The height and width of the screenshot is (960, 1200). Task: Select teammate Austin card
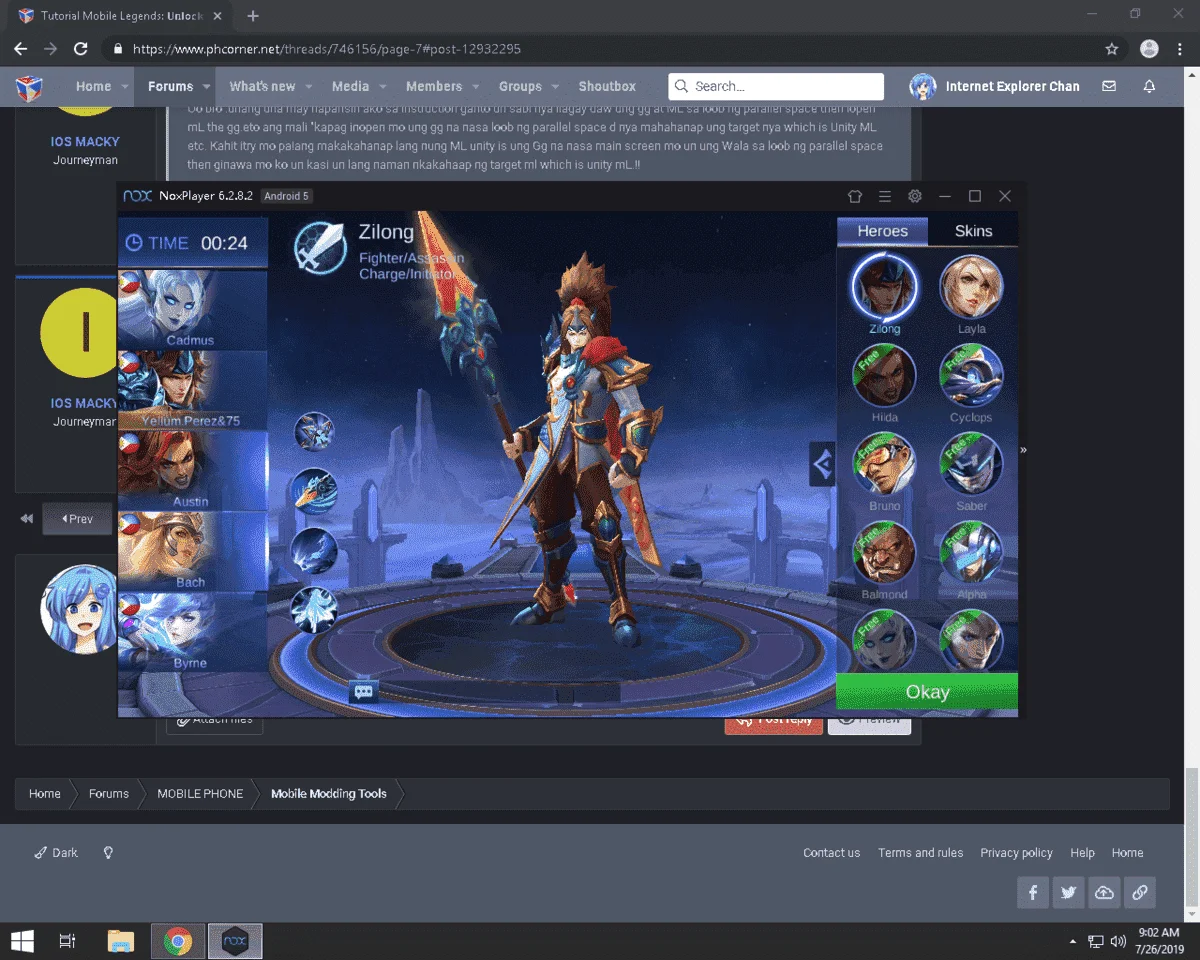(193, 471)
